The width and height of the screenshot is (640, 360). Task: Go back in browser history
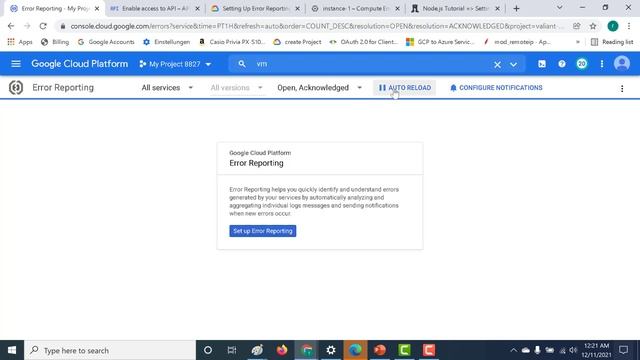pos(11,26)
